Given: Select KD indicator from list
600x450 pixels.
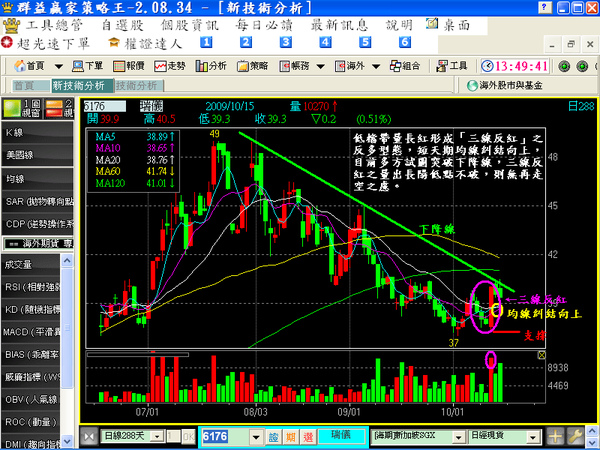Looking at the screenshot, I should click(x=31, y=310).
